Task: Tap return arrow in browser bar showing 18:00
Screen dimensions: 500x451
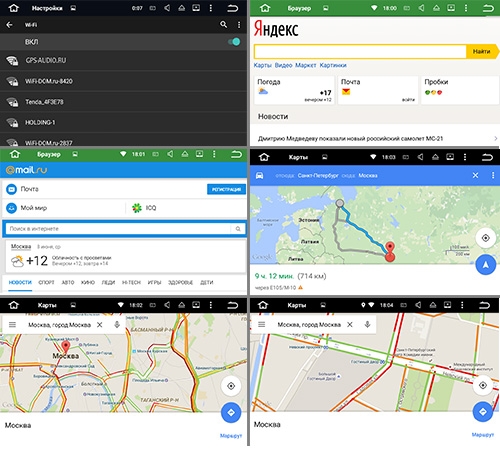Action: click(x=488, y=8)
